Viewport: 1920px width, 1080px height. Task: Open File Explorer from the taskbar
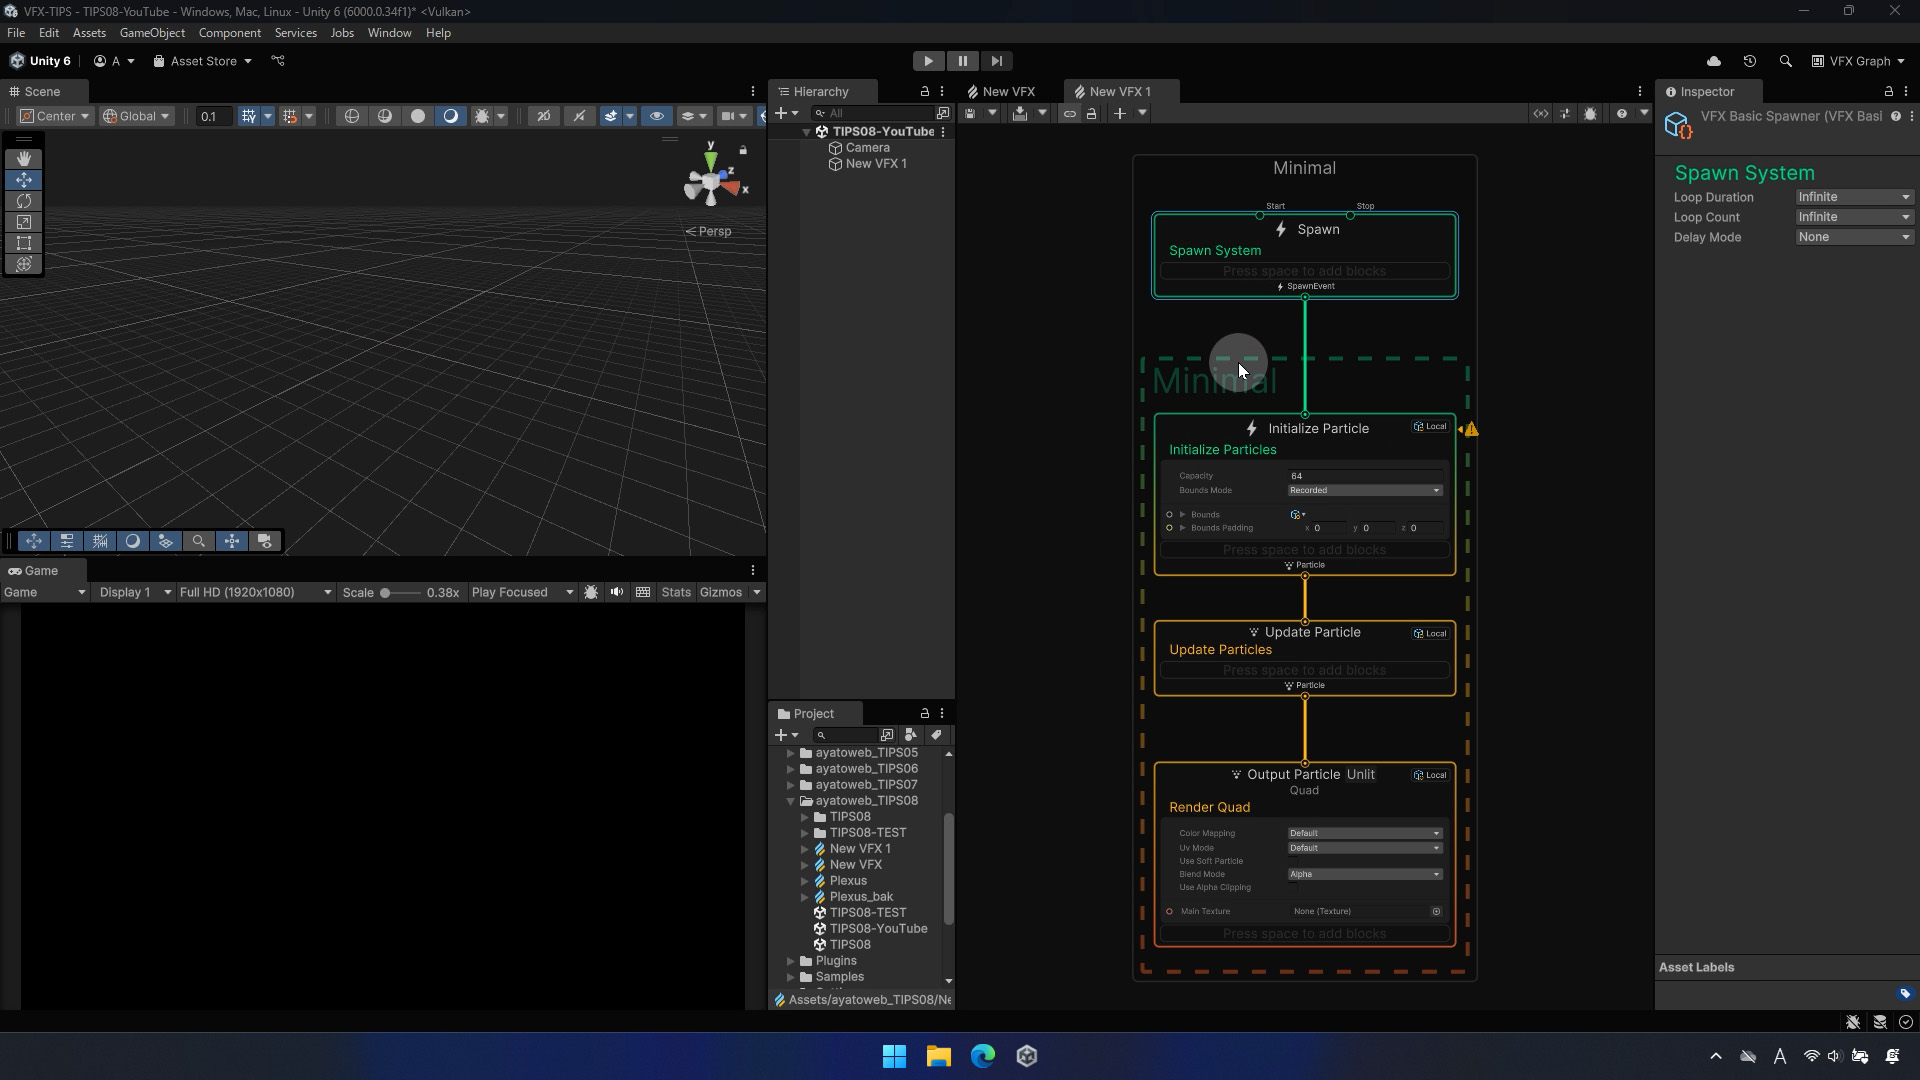coord(939,1056)
